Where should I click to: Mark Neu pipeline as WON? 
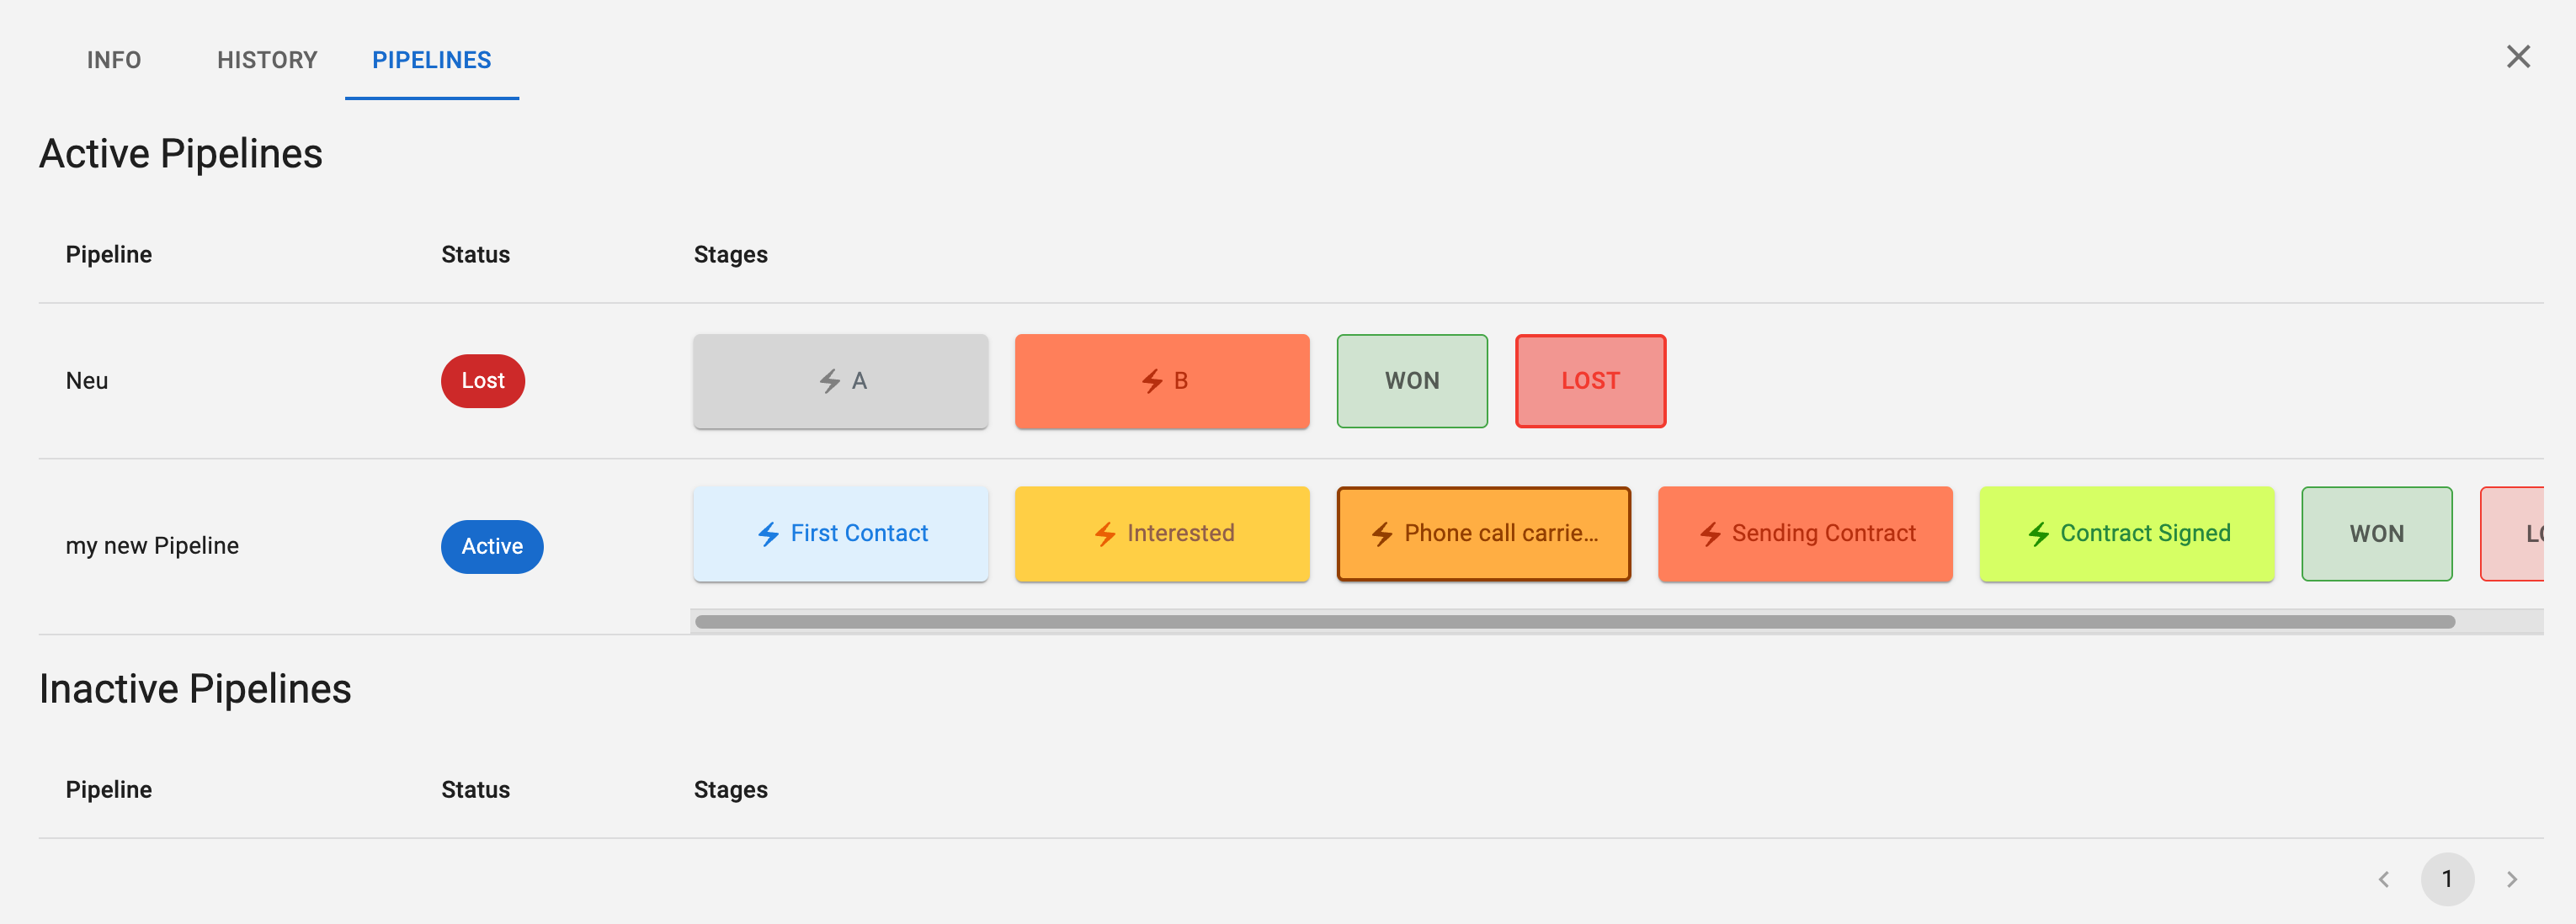(x=1411, y=381)
